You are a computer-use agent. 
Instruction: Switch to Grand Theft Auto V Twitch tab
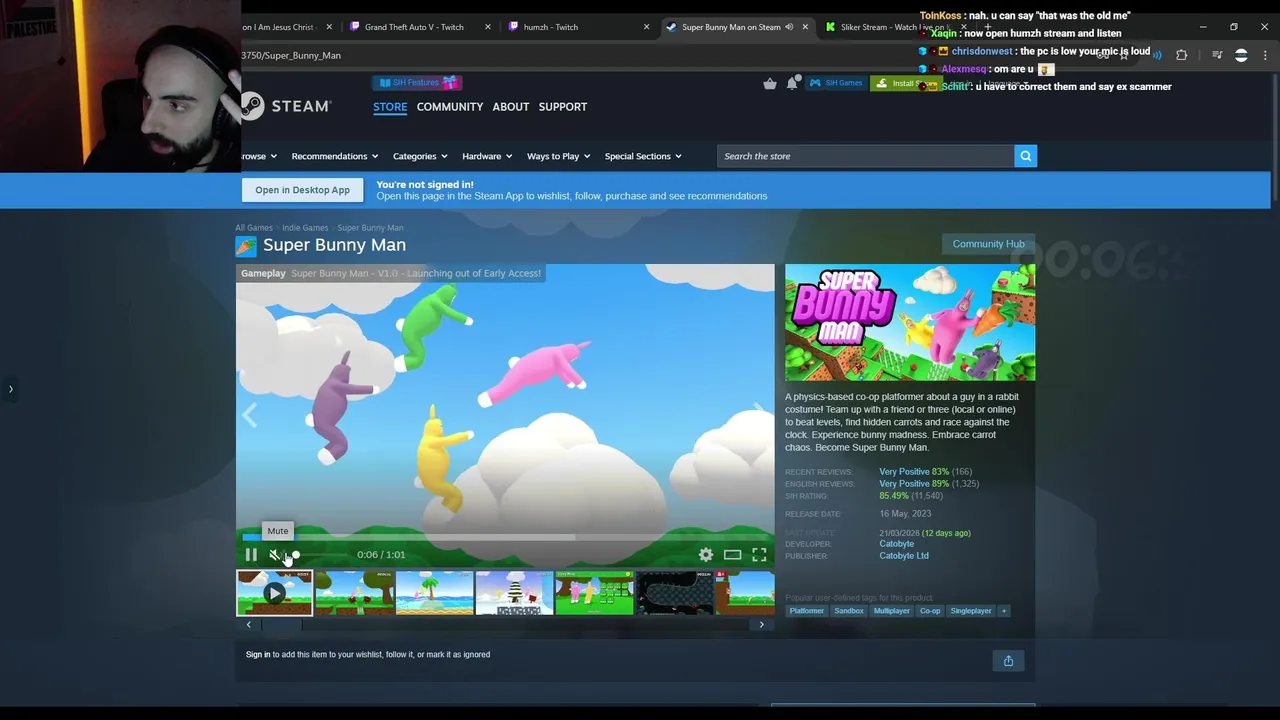click(414, 27)
